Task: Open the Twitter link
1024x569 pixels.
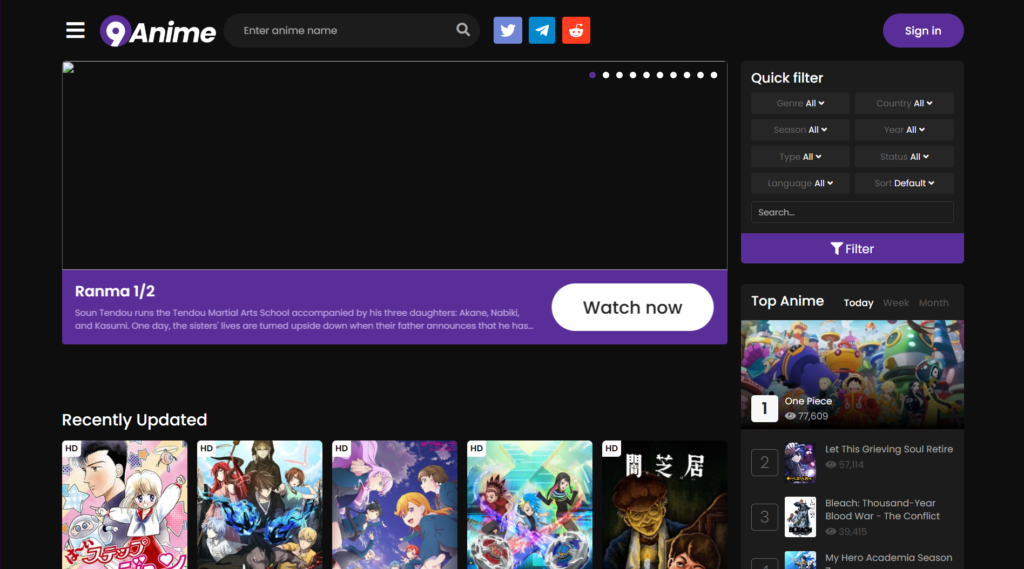Action: click(x=507, y=31)
